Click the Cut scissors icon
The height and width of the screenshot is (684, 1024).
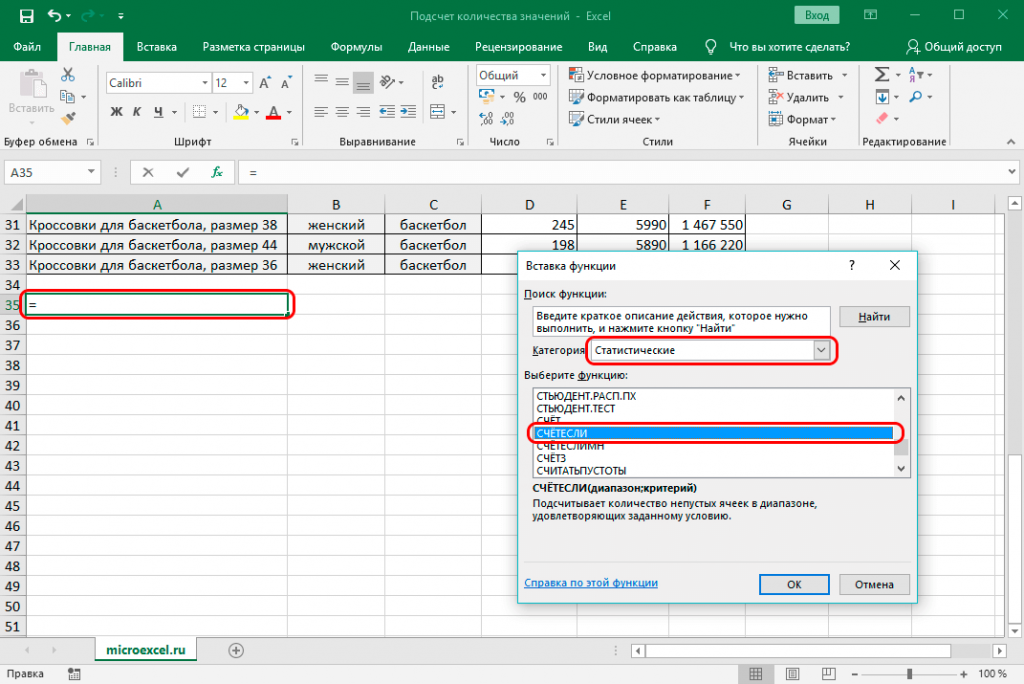68,75
